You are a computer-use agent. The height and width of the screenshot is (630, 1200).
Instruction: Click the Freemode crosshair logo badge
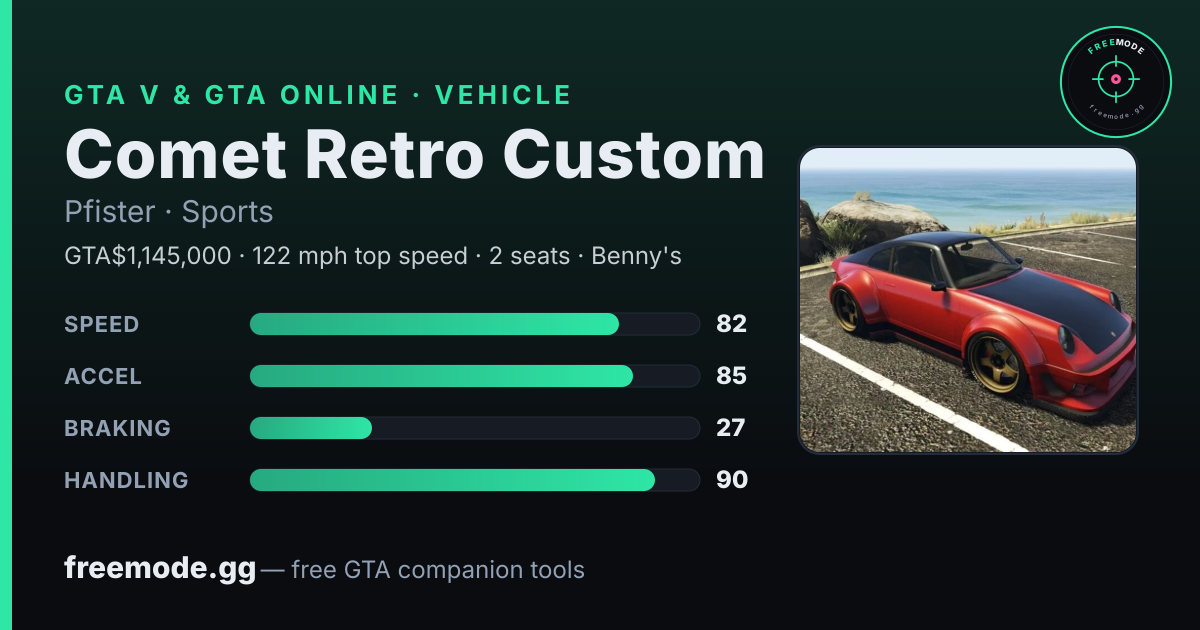point(1115,82)
